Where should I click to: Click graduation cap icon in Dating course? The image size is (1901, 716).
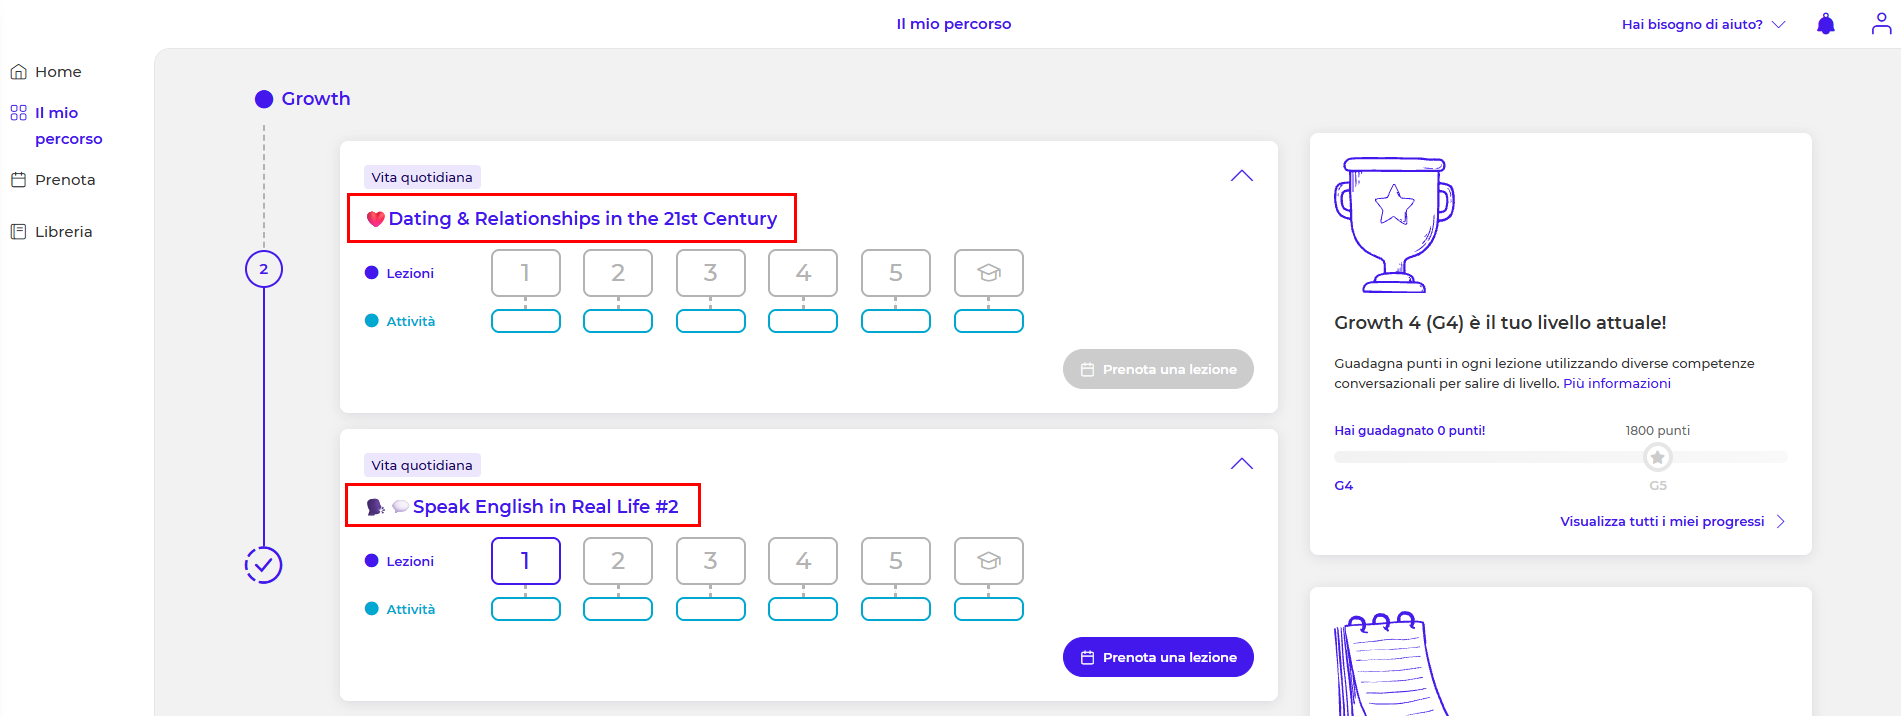pyautogui.click(x=988, y=273)
